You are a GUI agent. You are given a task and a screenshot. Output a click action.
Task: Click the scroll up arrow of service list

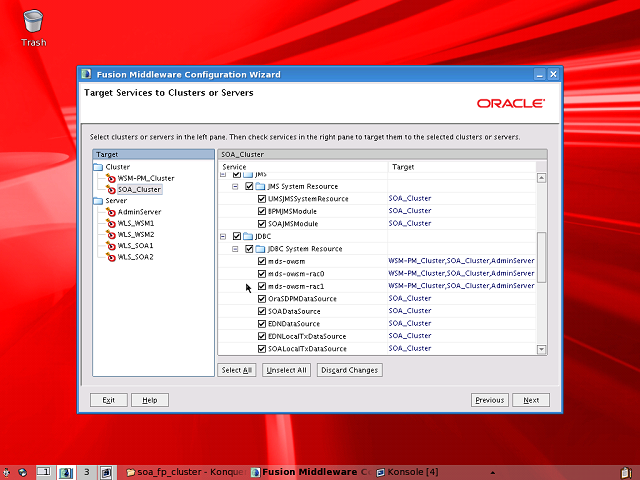(542, 178)
